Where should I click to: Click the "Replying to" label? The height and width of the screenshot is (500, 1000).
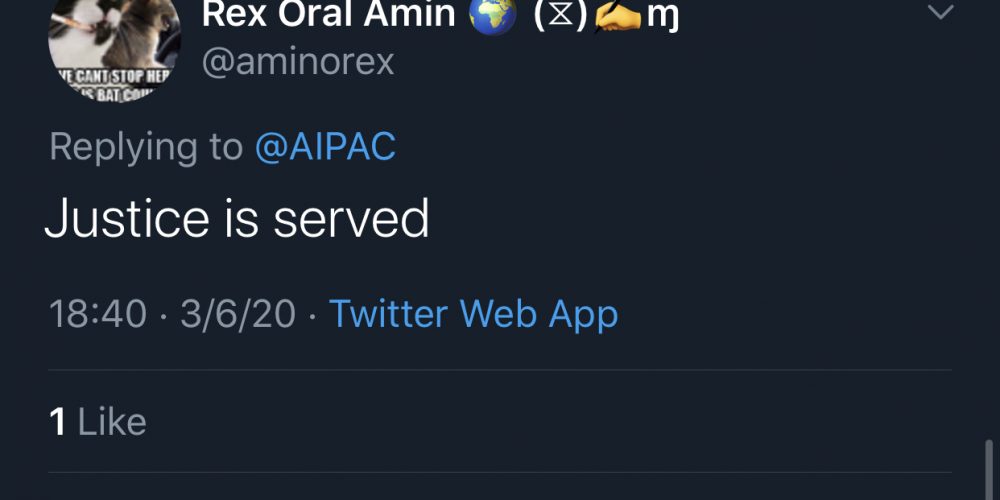pos(146,147)
